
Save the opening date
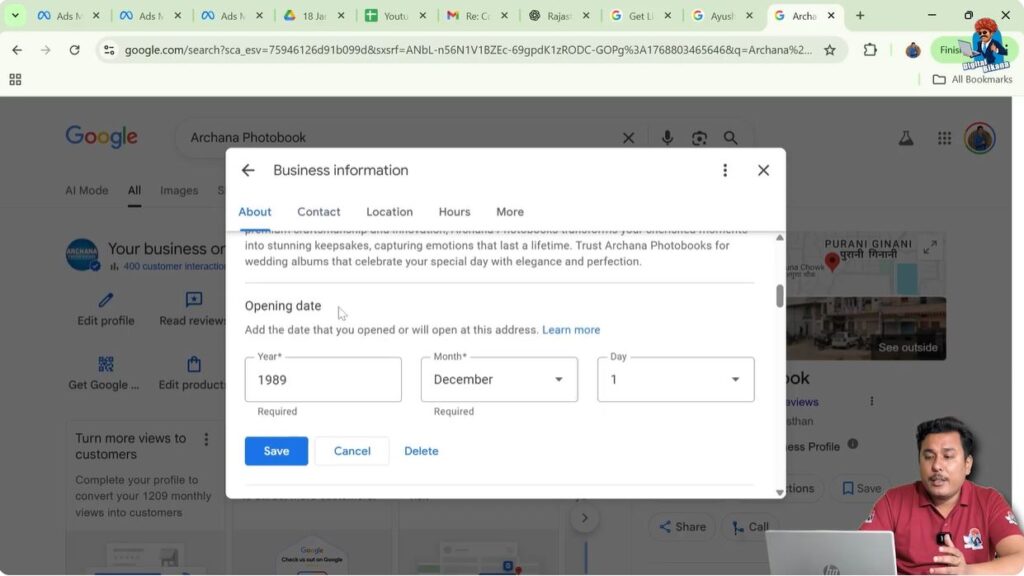pyautogui.click(x=276, y=451)
